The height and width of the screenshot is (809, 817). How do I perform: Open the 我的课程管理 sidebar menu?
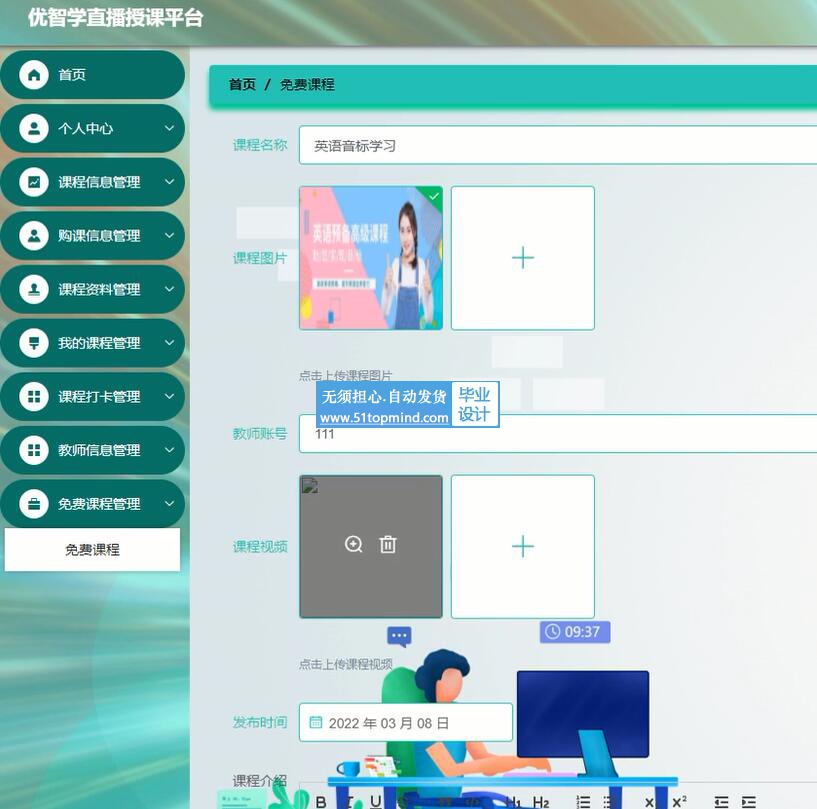[93, 343]
